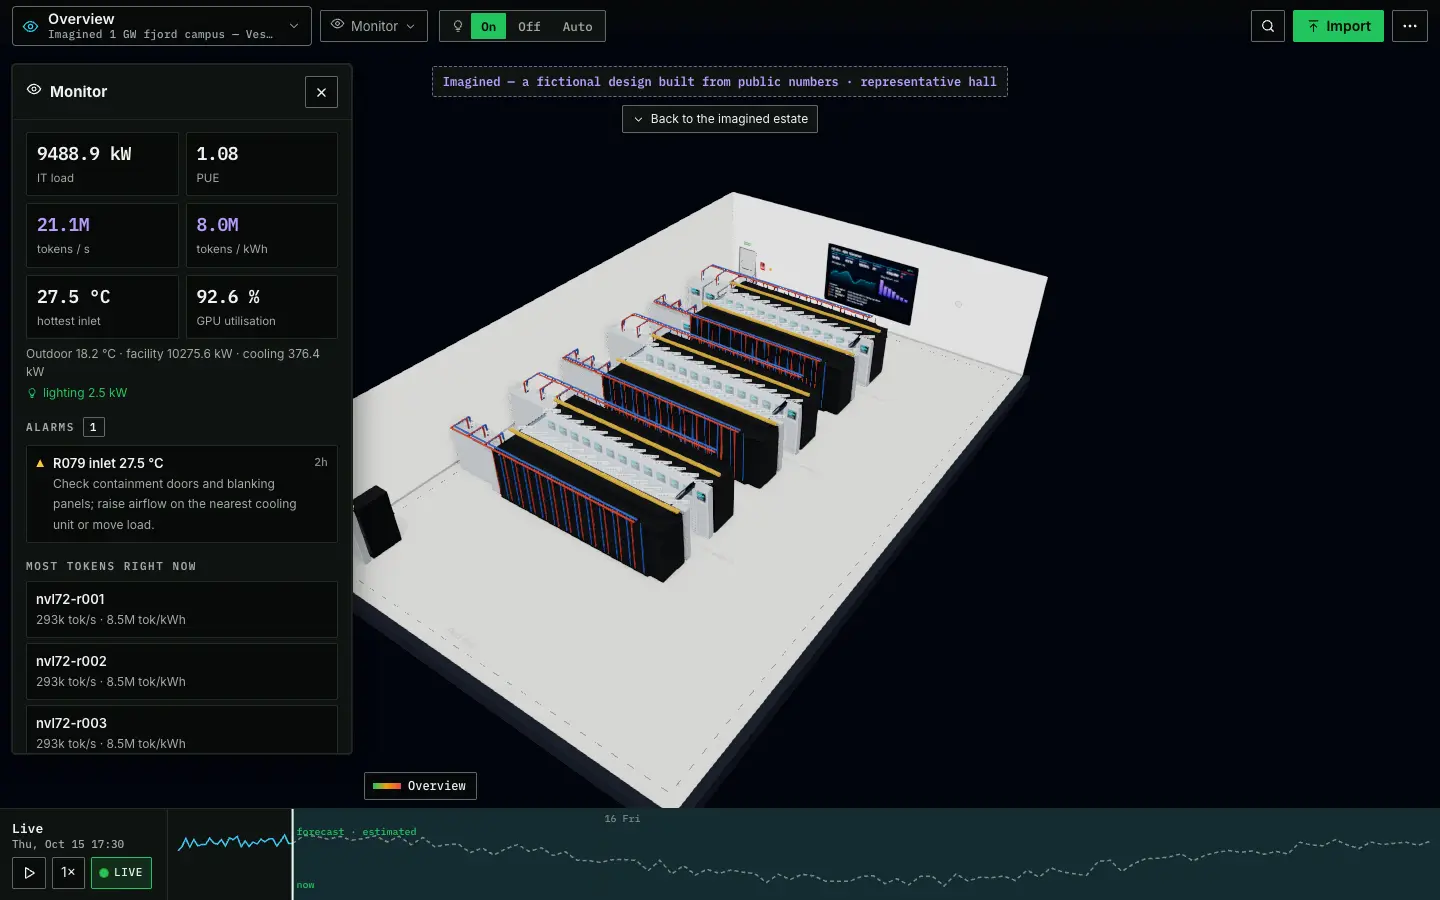This screenshot has height=900, width=1440.
Task: Click the 27.5 °C hottest inlet card
Action: tap(102, 307)
